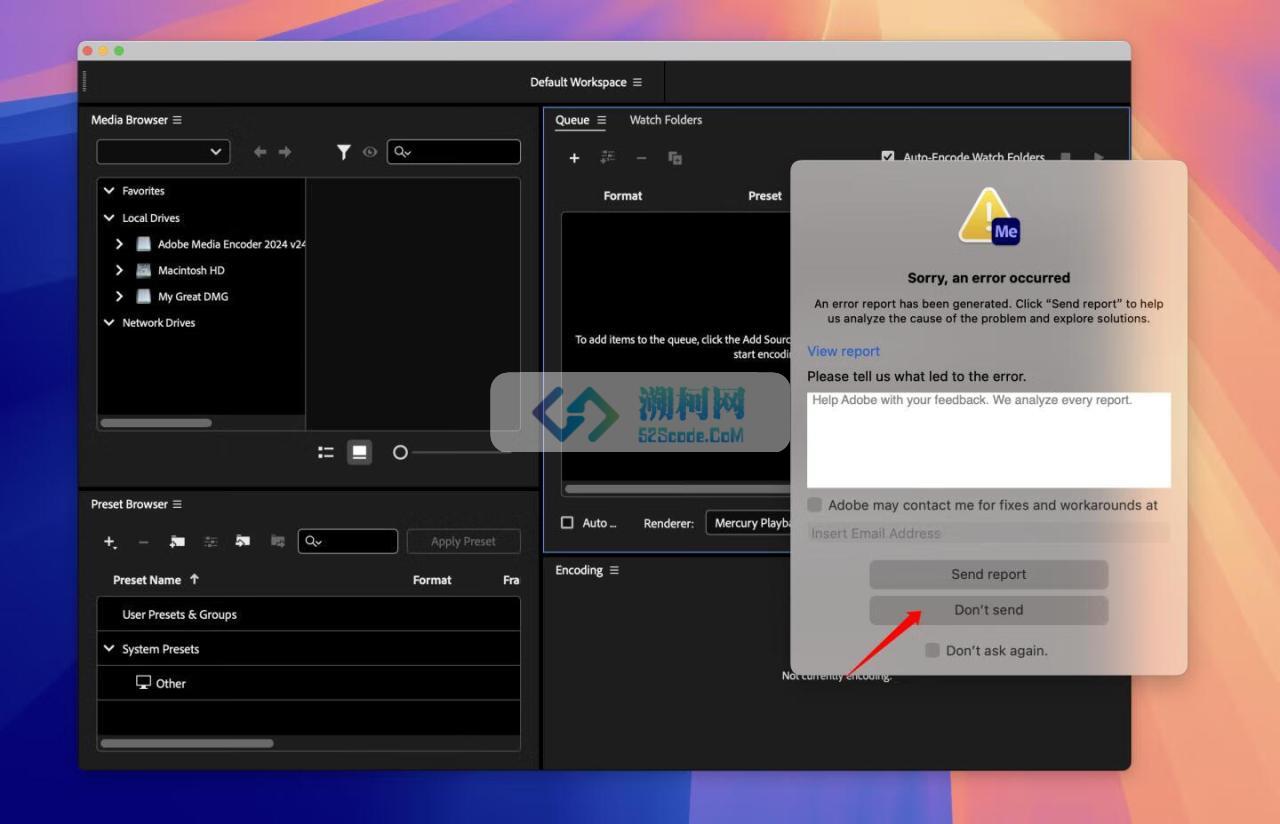Switch Media Browser to list view

[x=326, y=452]
